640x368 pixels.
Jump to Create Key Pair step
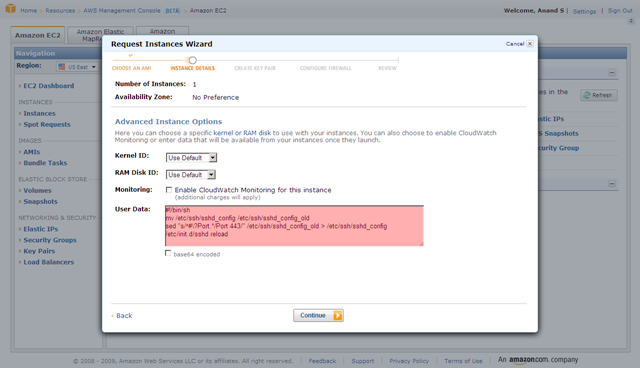255,68
